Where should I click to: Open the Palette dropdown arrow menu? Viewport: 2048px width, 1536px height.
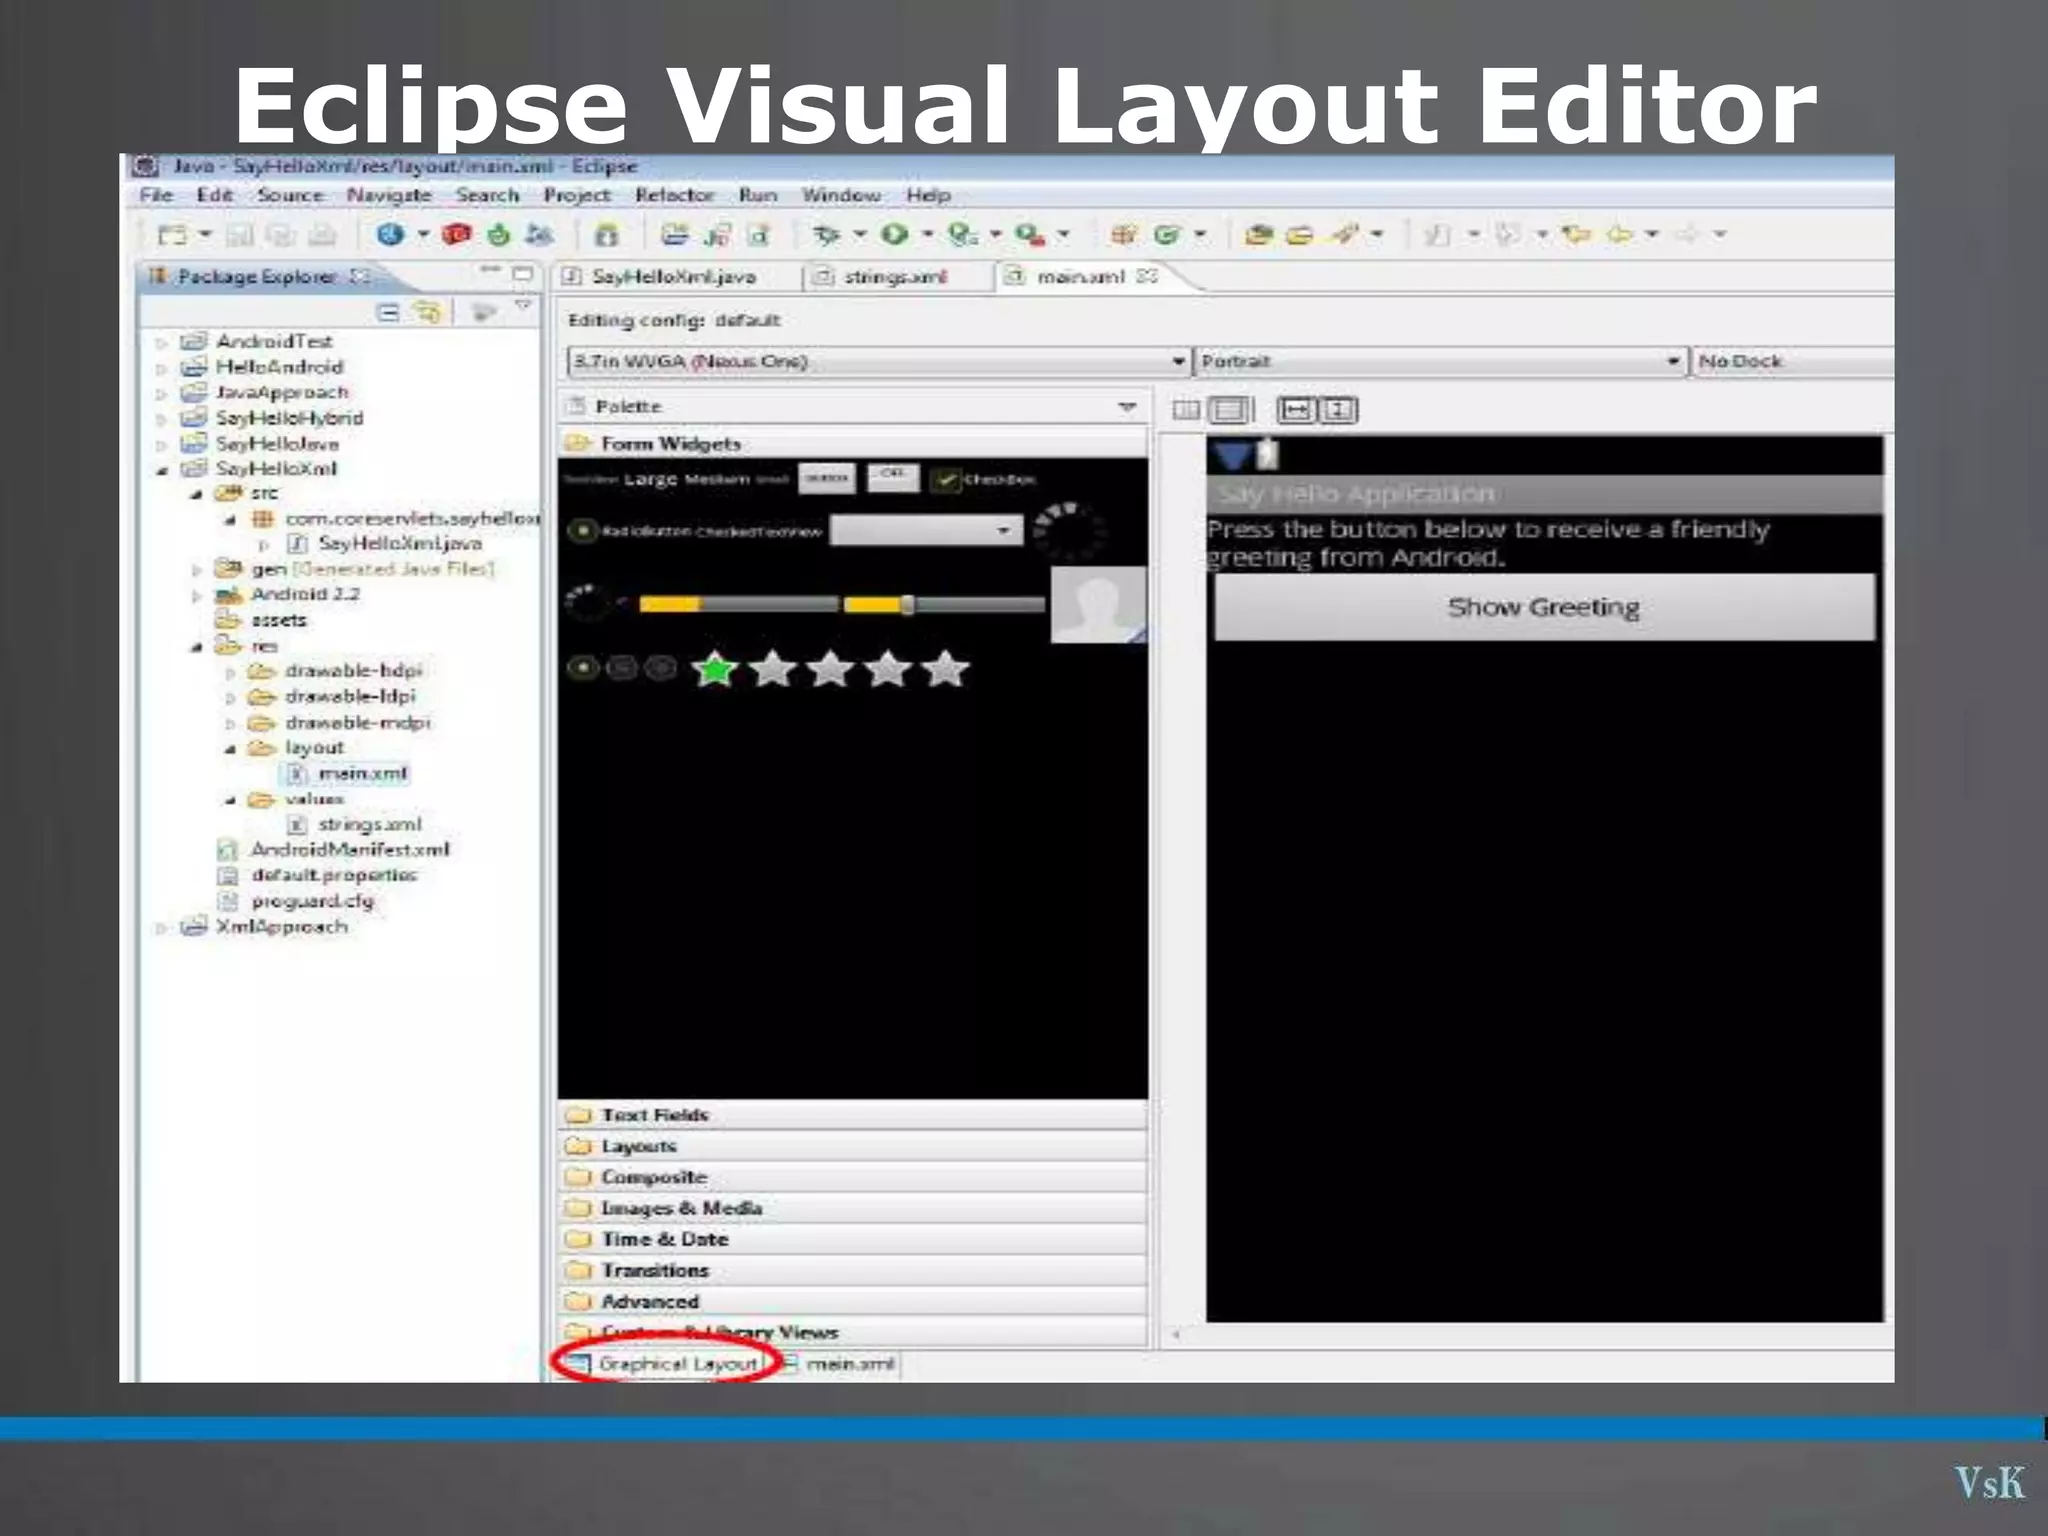tap(1127, 407)
